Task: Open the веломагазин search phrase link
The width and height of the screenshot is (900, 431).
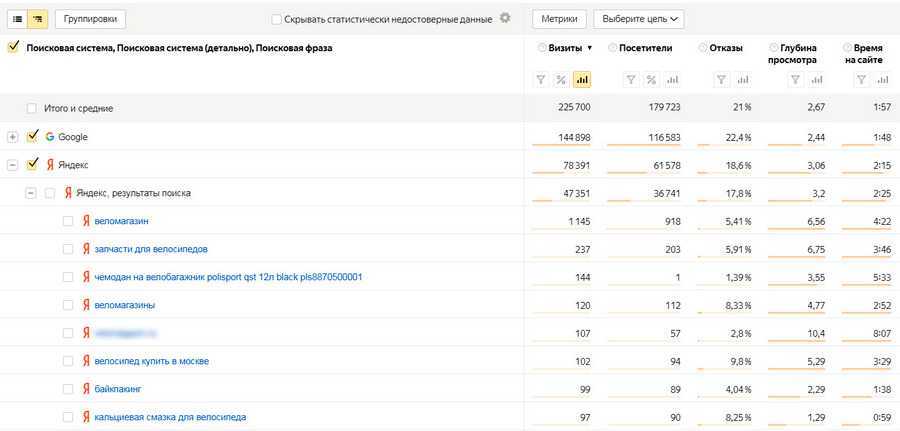Action: click(121, 220)
